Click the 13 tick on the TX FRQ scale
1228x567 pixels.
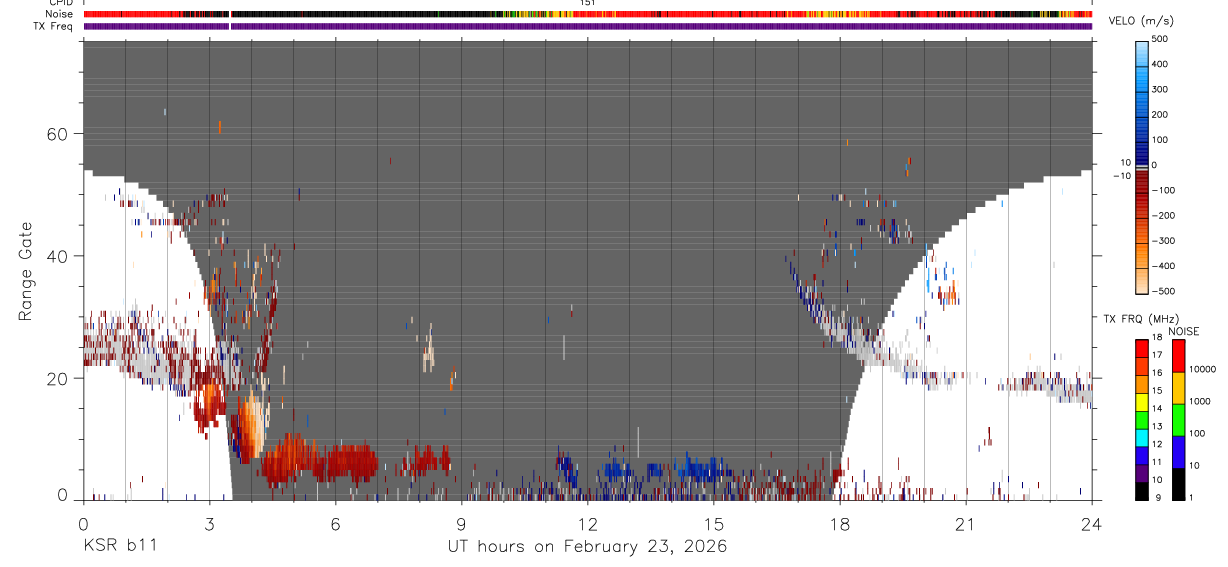coord(1156,426)
